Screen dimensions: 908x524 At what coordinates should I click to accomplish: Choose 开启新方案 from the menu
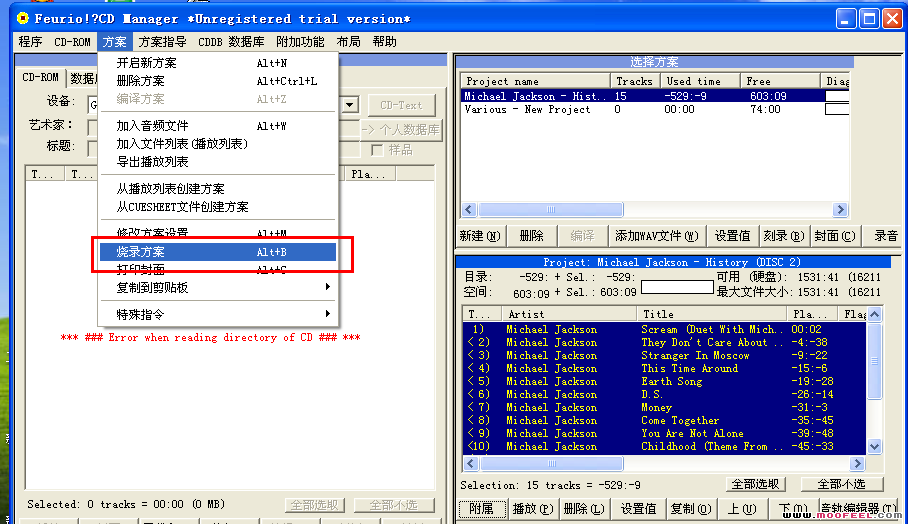[x=218, y=63]
